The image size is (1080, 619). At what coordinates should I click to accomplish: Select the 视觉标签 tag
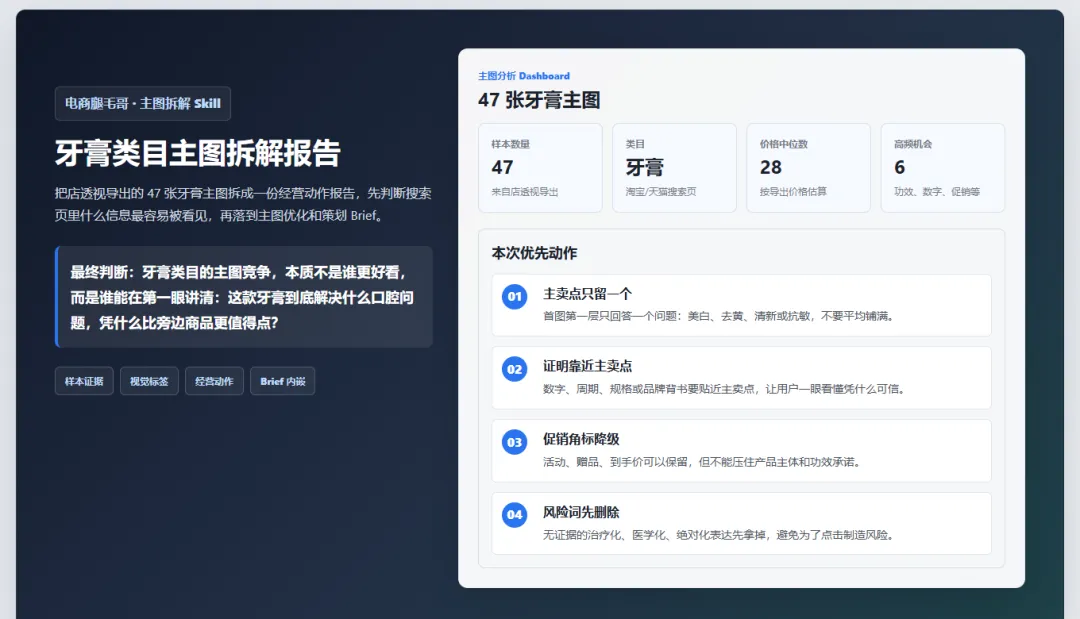[149, 381]
